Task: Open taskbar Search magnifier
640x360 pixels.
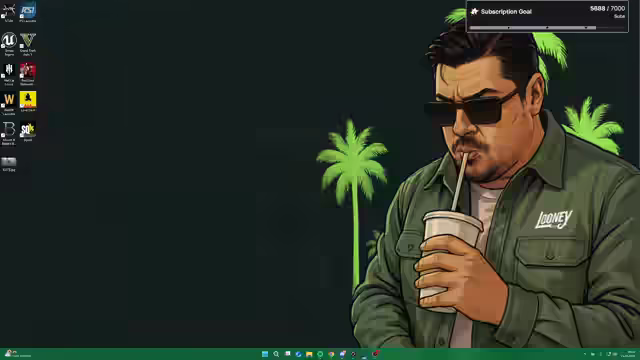Action: pos(276,354)
